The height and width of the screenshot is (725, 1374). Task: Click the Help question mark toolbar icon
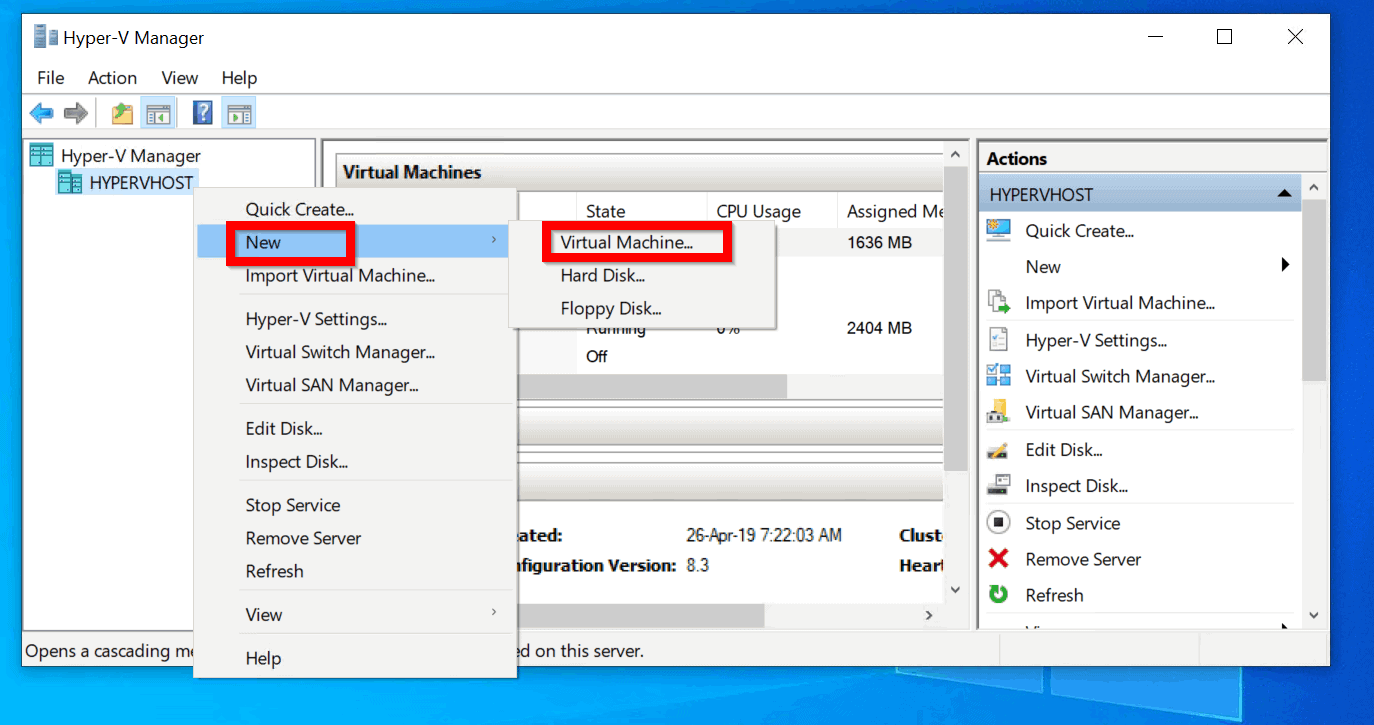coord(202,112)
